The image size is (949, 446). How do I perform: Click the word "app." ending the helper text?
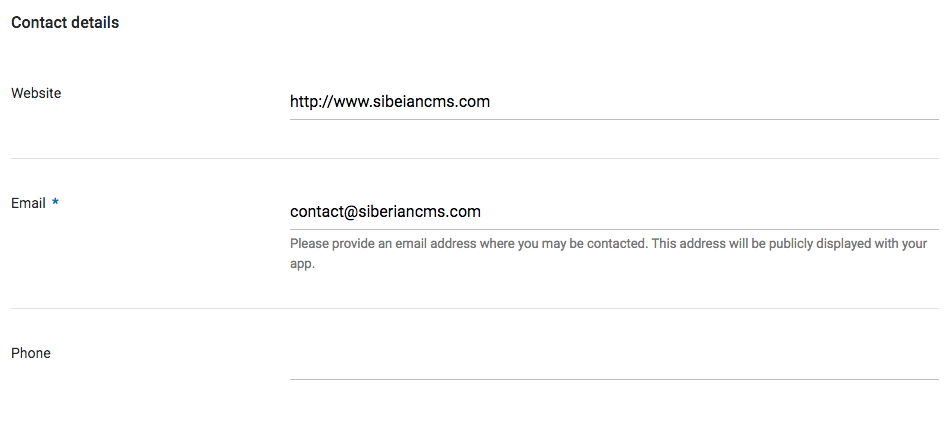click(302, 265)
